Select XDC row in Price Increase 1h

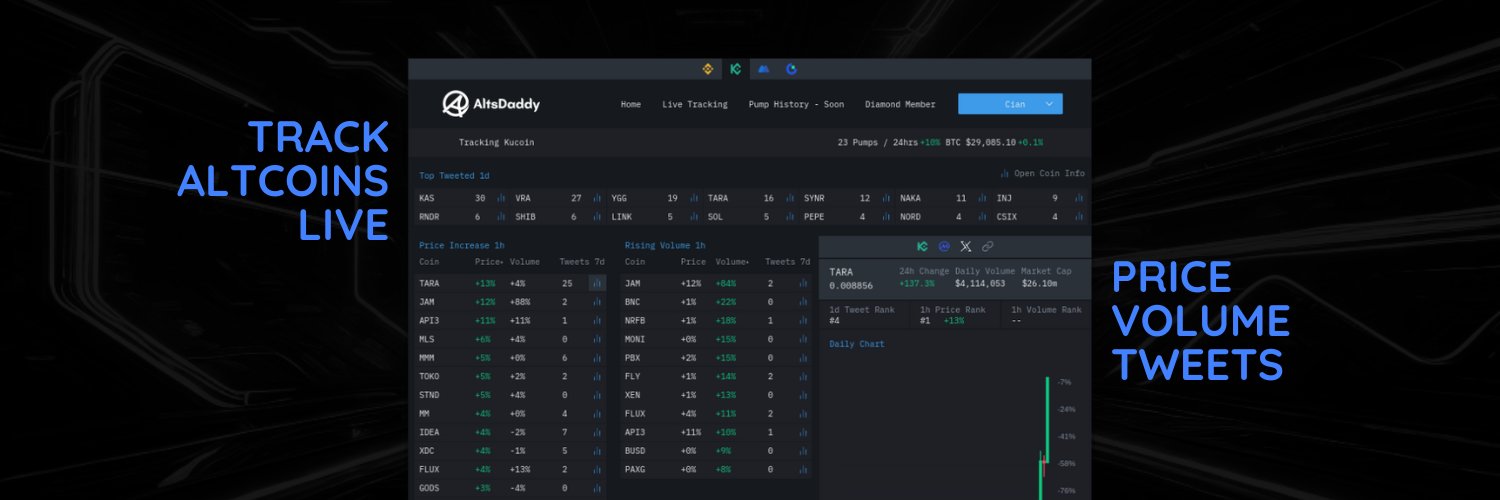[511, 451]
